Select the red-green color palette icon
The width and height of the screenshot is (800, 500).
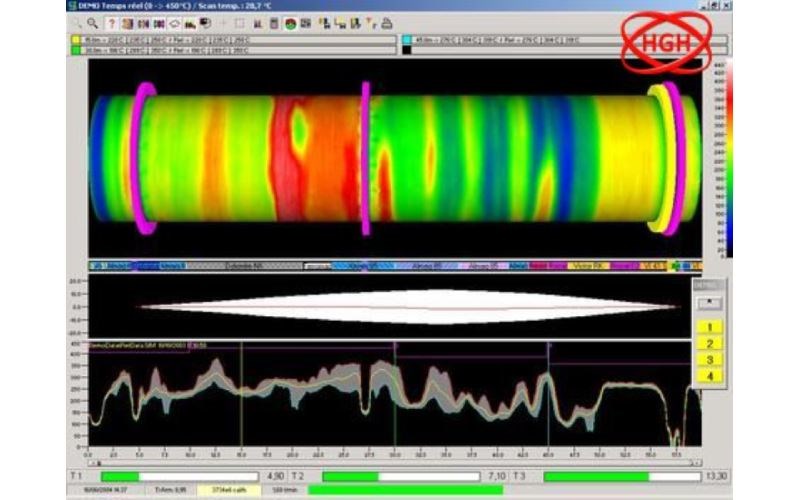tap(290, 22)
